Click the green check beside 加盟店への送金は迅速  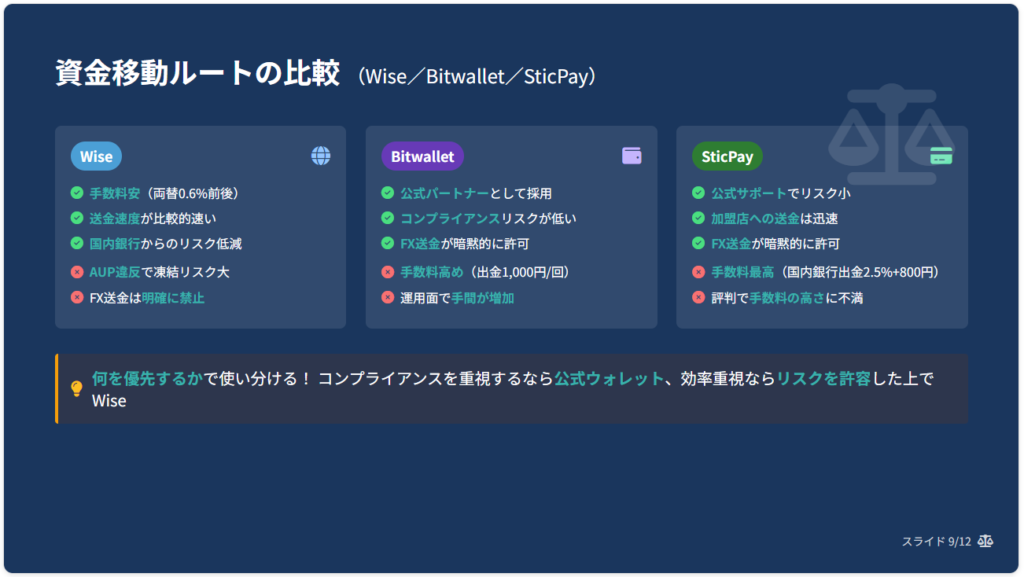699,218
